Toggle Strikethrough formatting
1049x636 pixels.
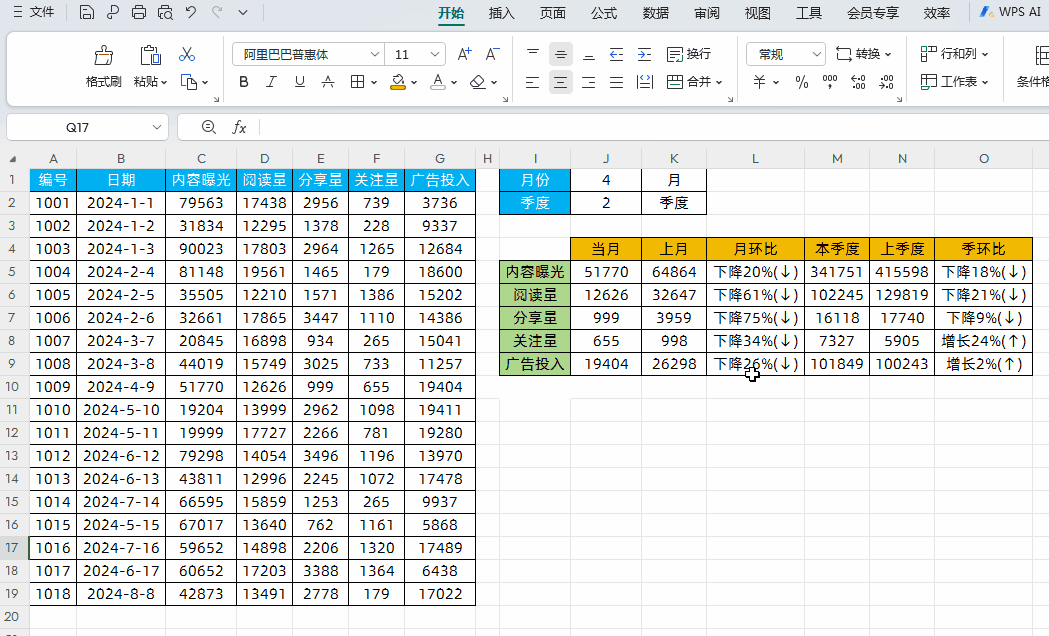(328, 82)
